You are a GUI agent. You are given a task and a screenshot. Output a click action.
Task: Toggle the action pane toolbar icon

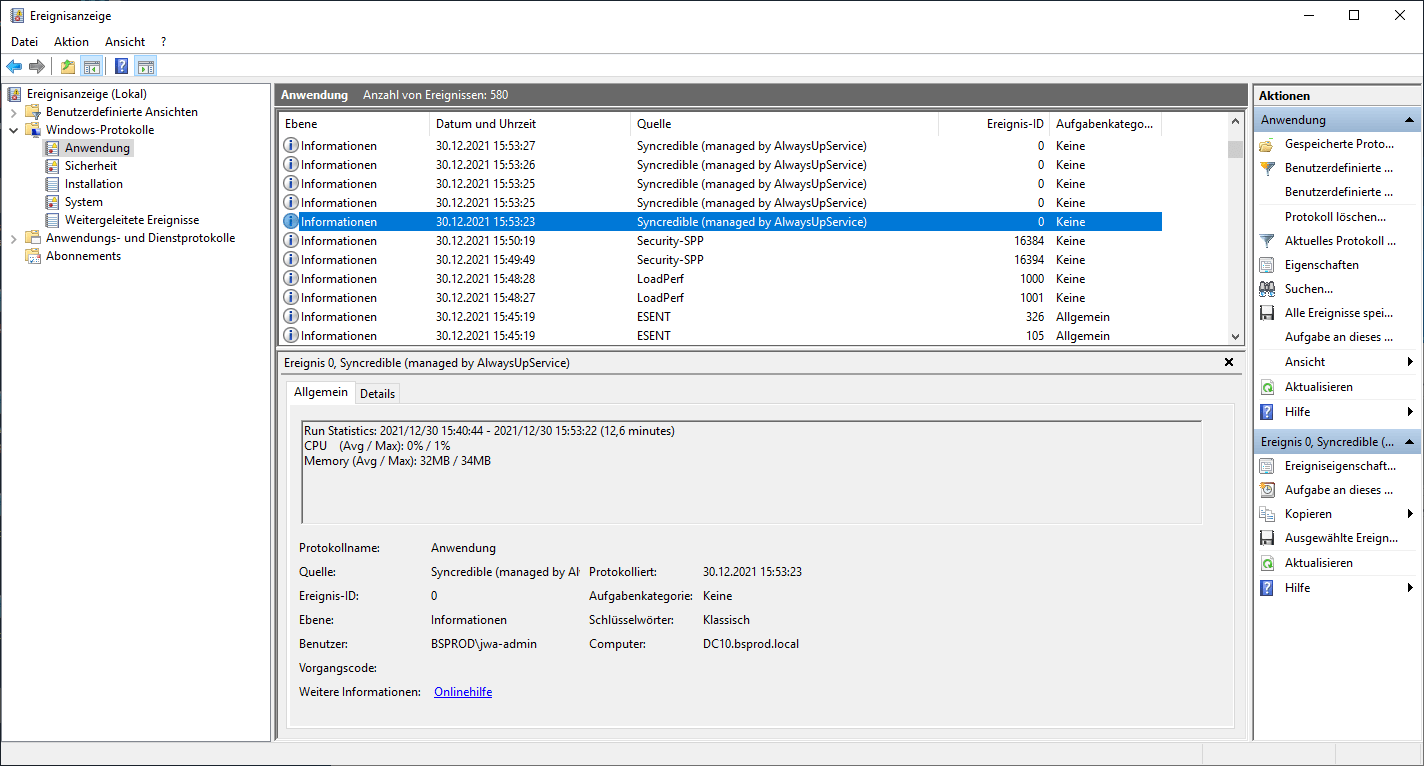(x=146, y=67)
